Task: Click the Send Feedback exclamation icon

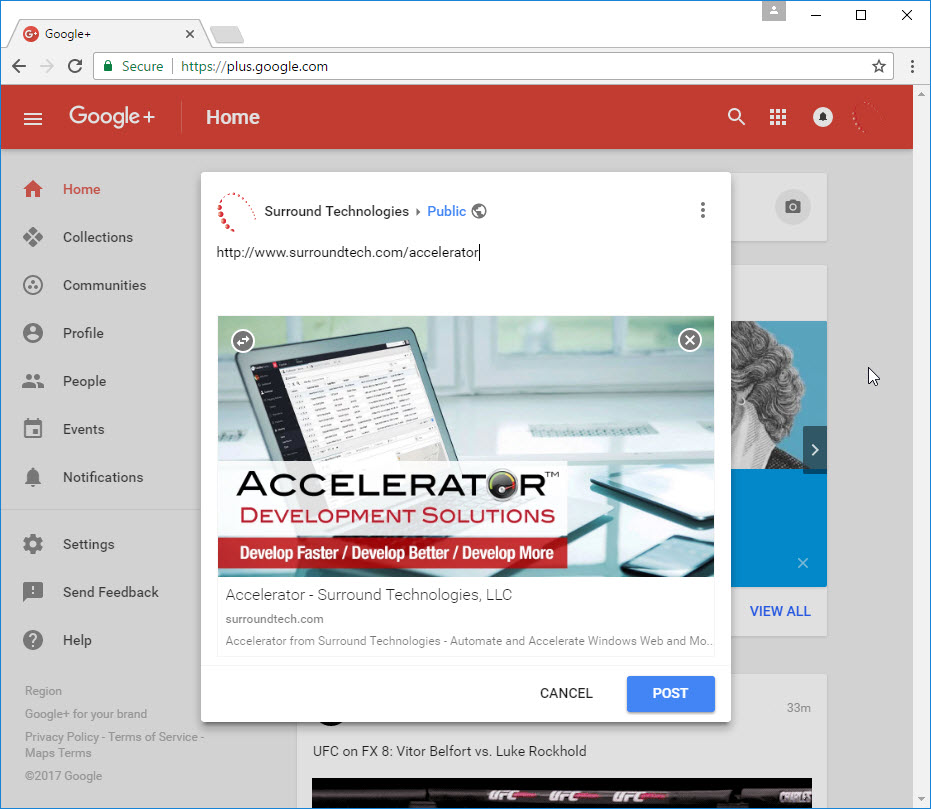Action: [33, 592]
